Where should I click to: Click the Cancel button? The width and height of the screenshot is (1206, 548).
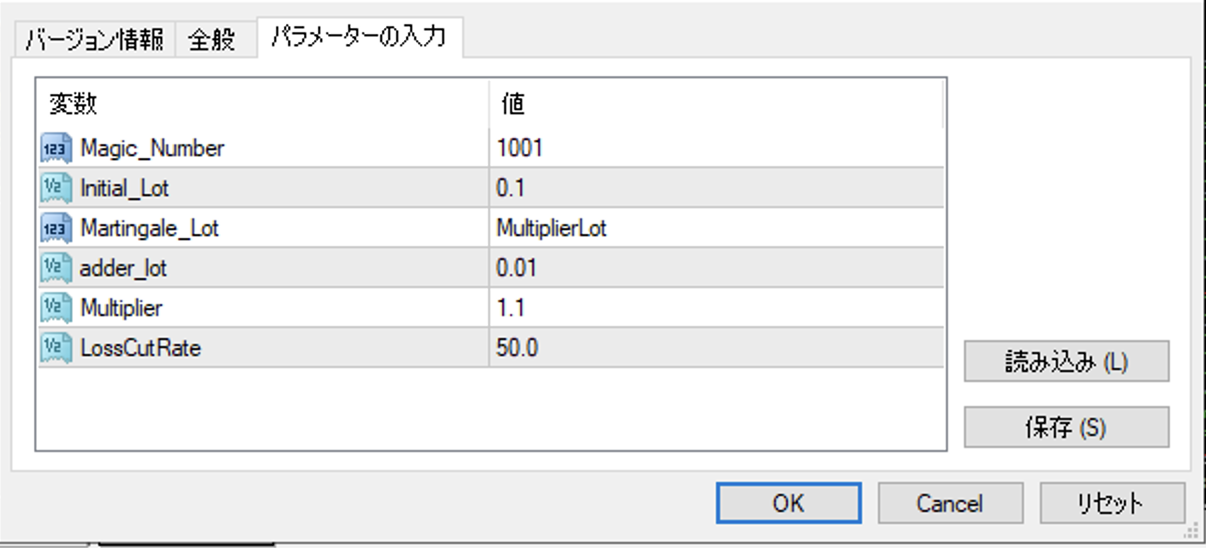click(950, 503)
